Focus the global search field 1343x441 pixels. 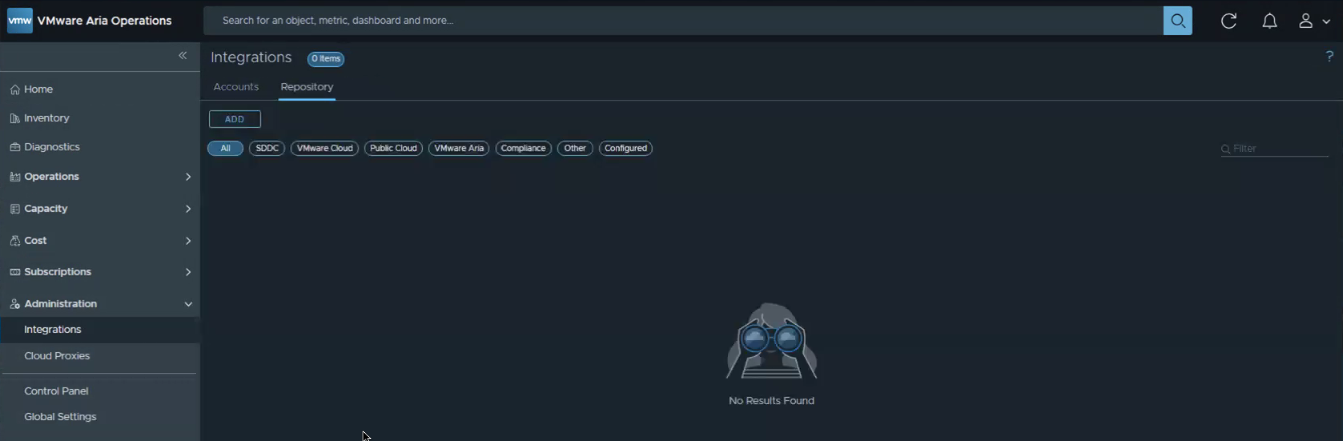point(684,21)
